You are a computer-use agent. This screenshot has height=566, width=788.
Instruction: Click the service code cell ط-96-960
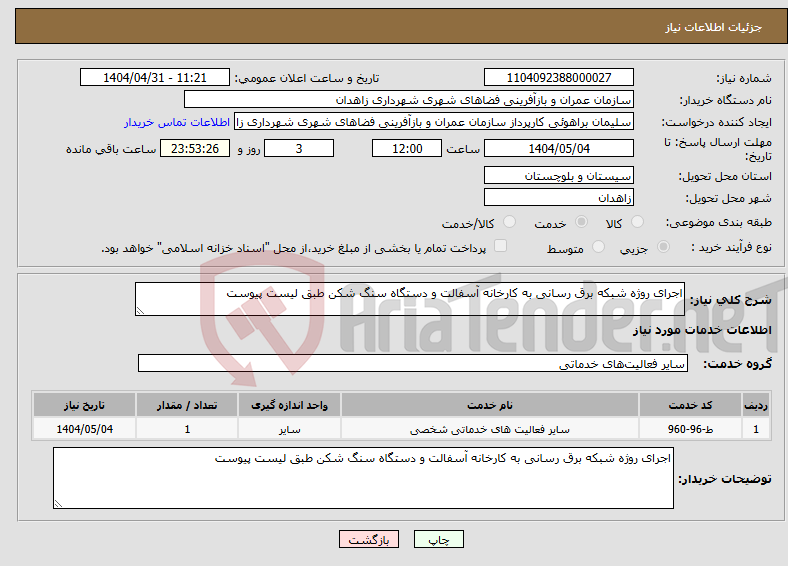(691, 429)
